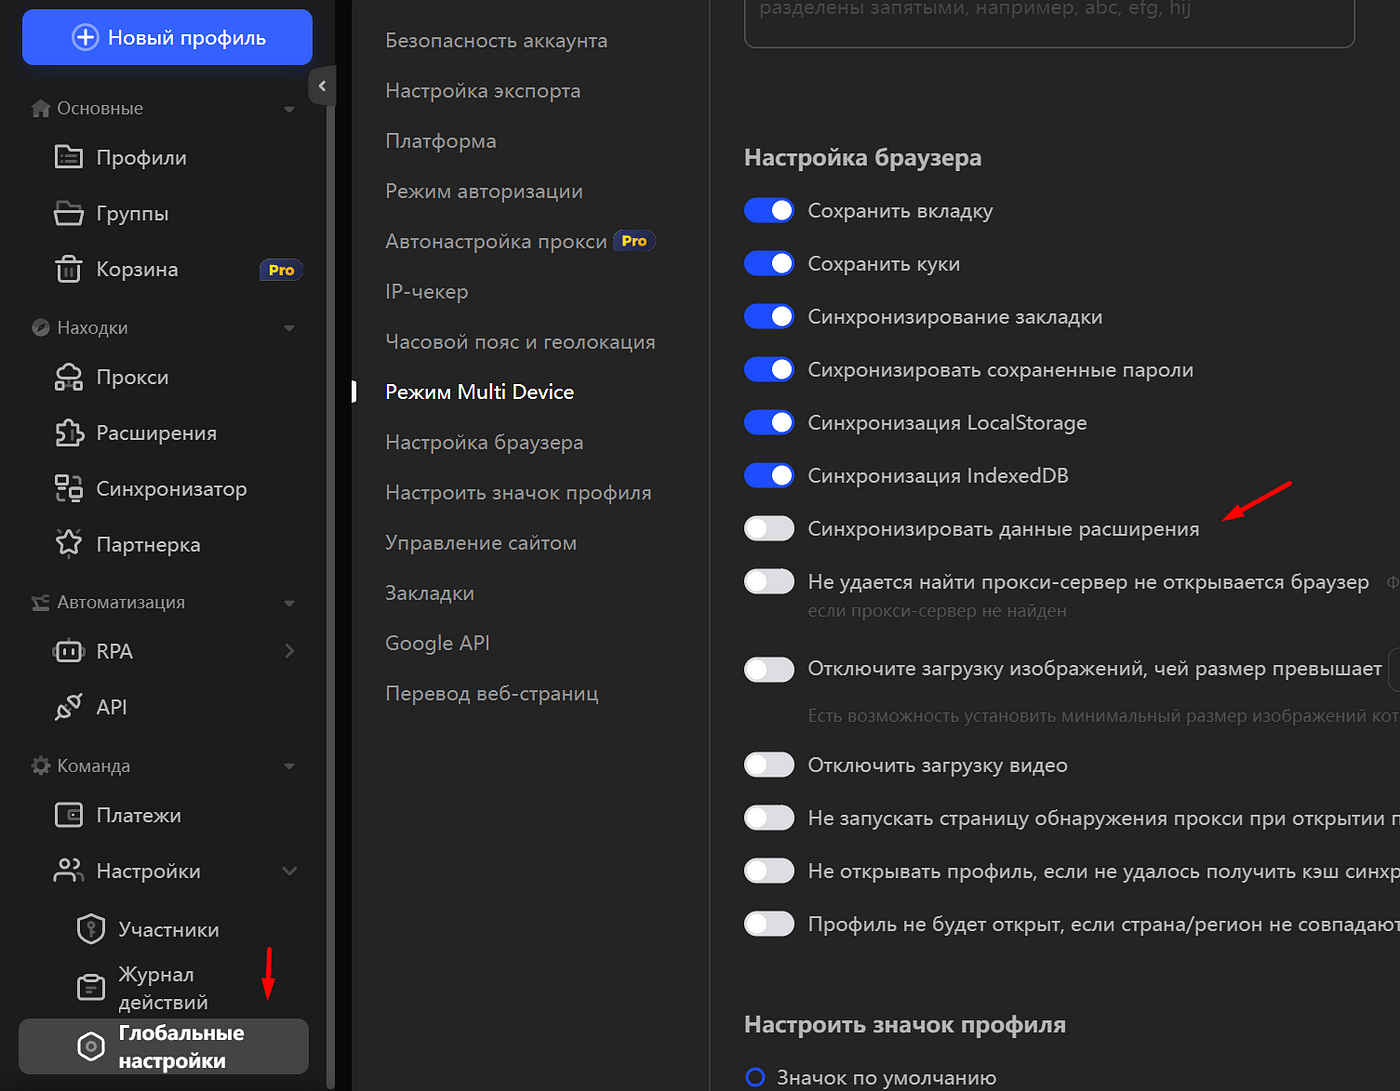Toggle Синхронизация LocalStorage switch
This screenshot has height=1091, width=1400.
pos(769,422)
